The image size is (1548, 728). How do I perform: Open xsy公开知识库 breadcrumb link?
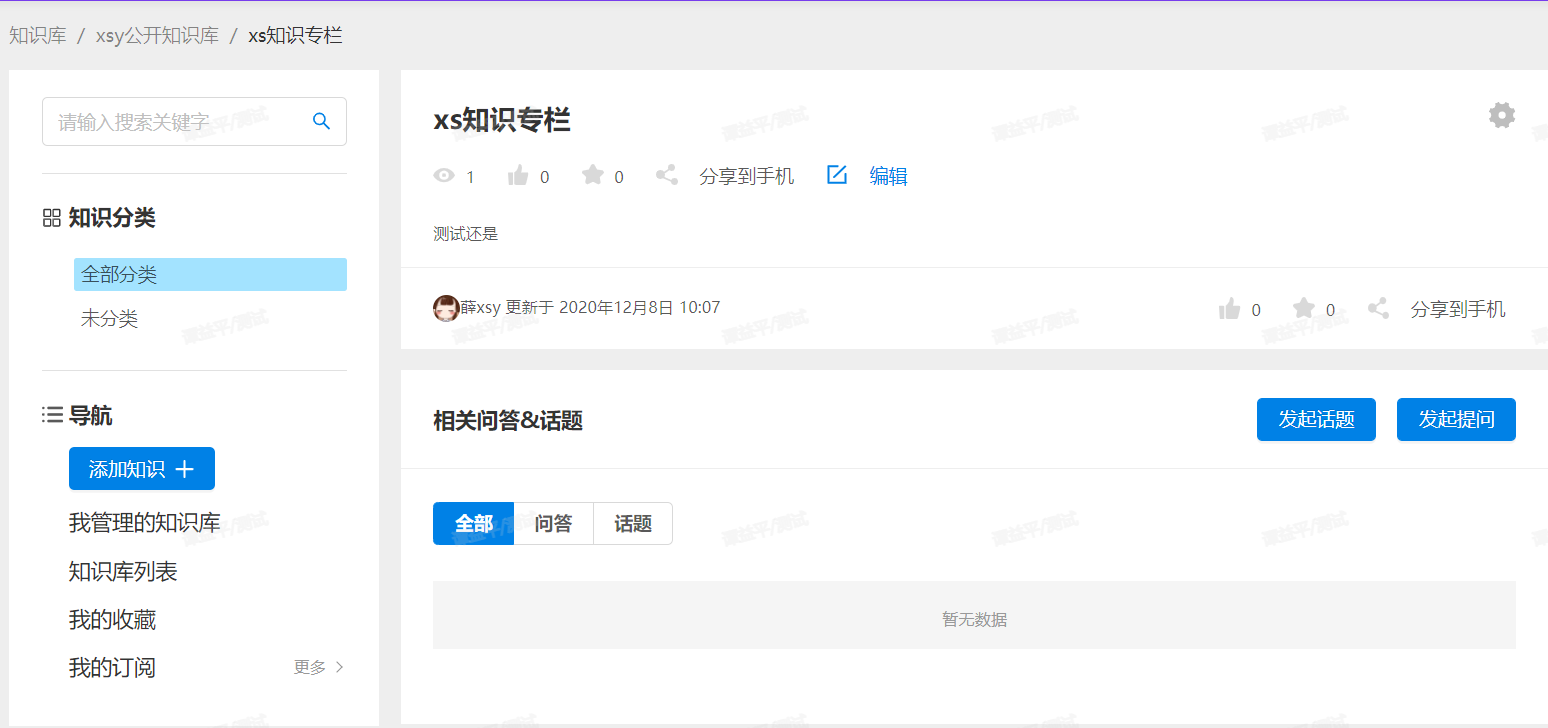pyautogui.click(x=157, y=36)
